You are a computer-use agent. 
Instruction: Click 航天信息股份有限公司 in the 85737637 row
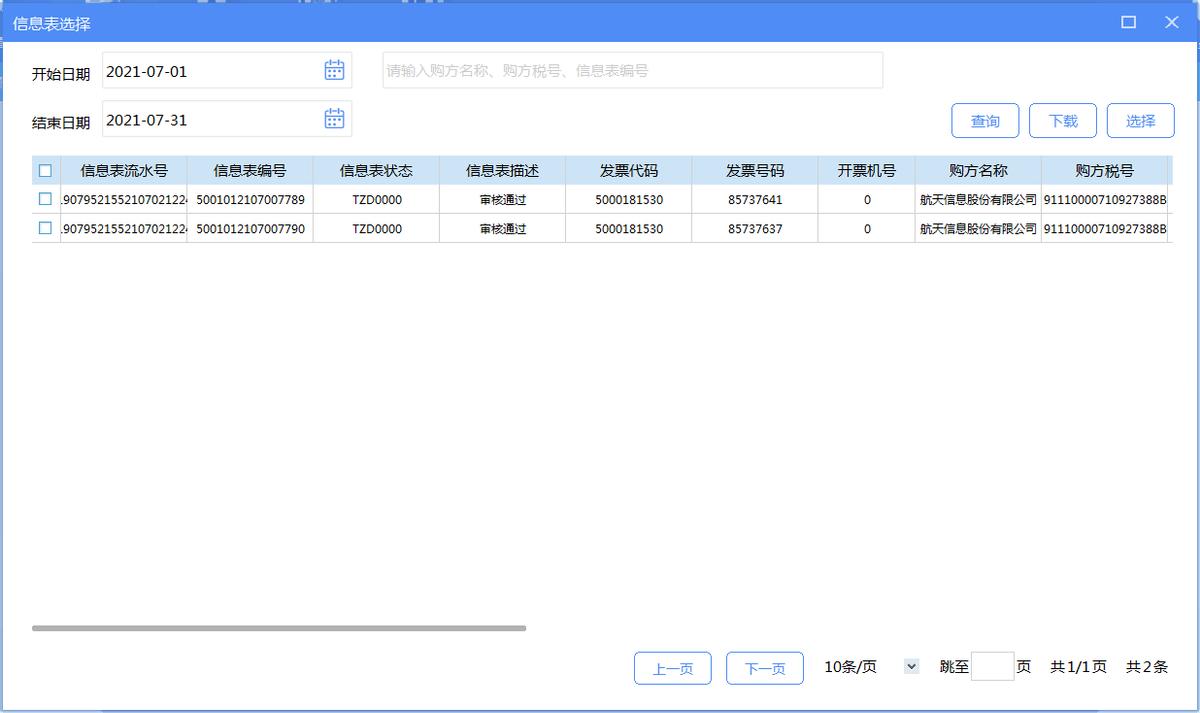coord(978,228)
